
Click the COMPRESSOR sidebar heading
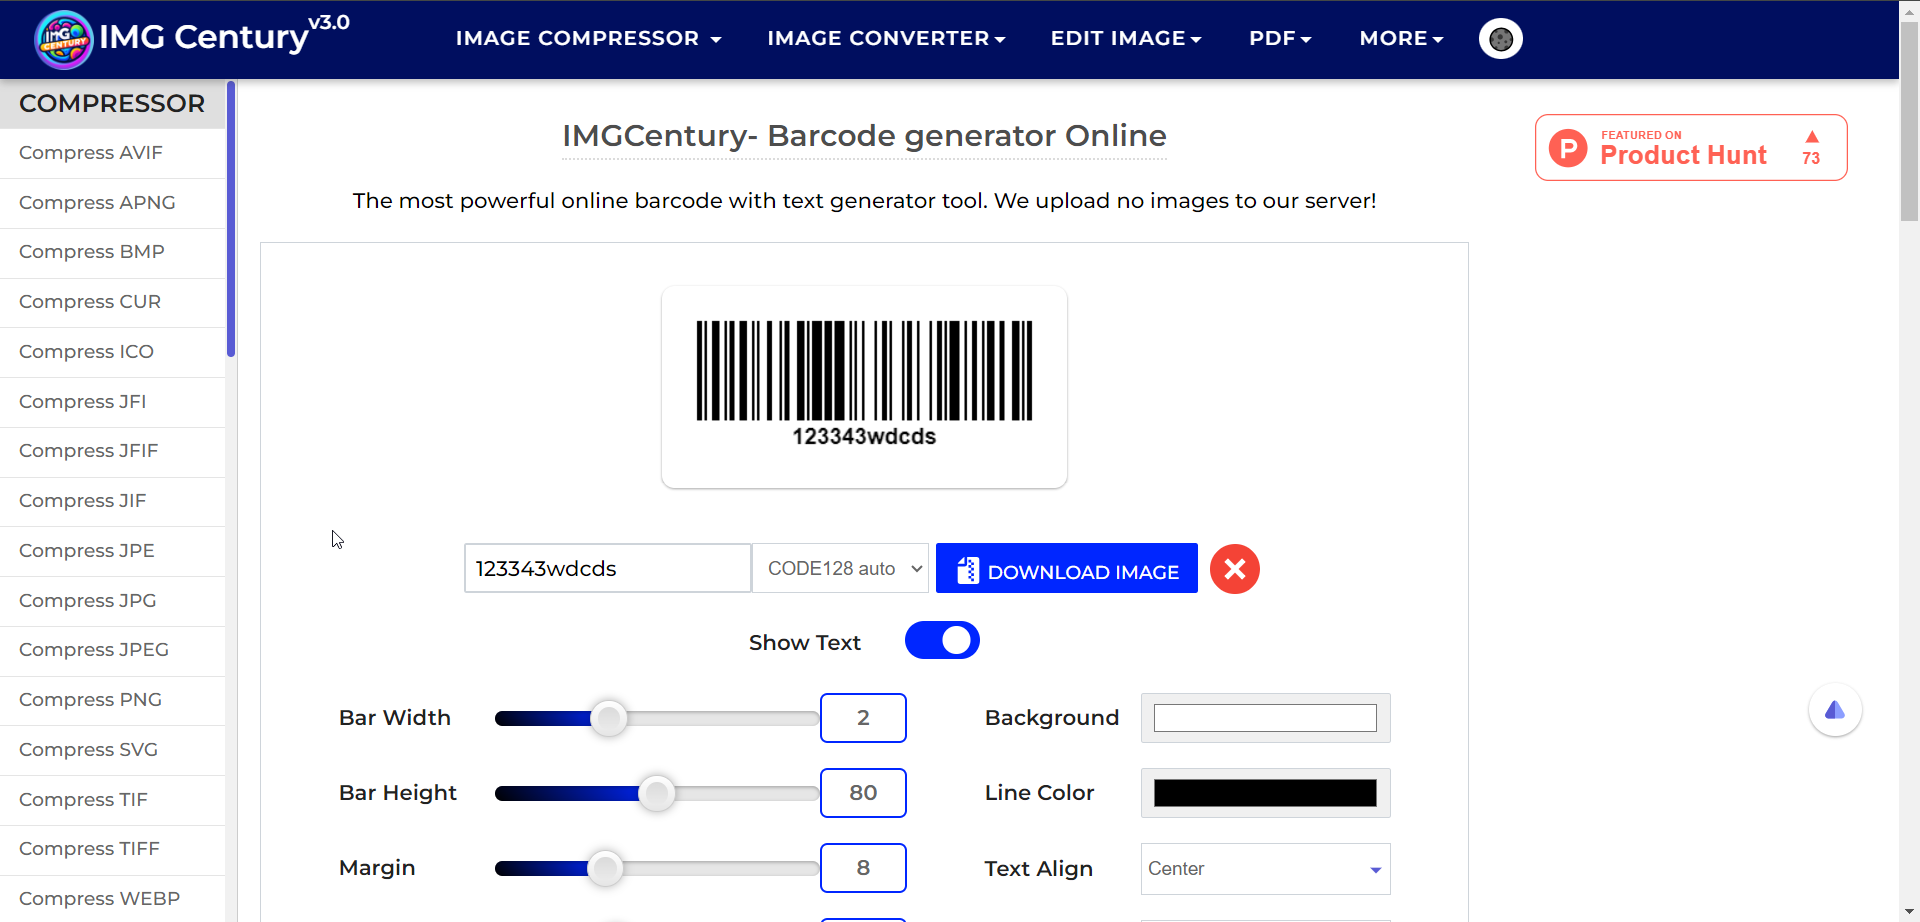112,104
